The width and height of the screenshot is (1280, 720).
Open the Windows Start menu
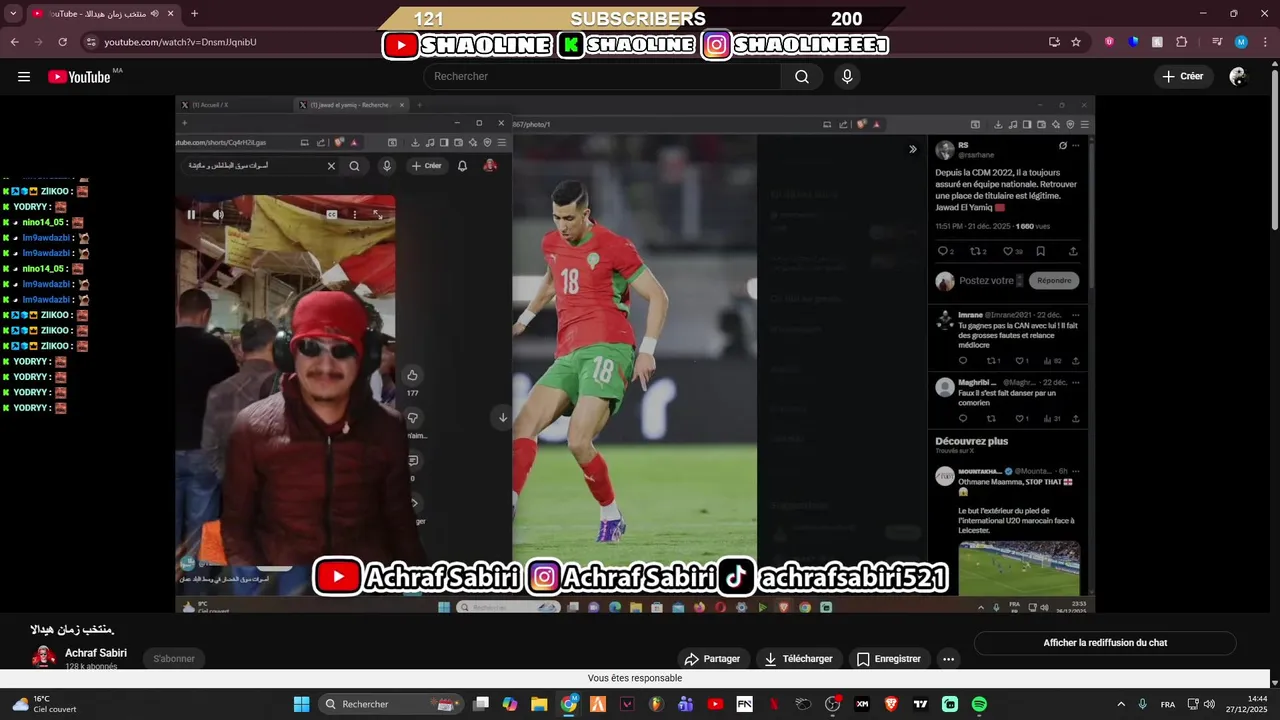pyautogui.click(x=301, y=704)
